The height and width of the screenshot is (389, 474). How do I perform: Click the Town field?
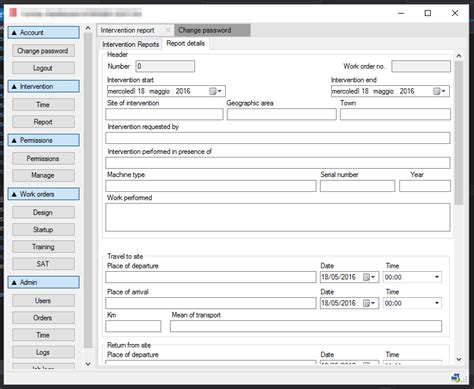pos(395,114)
